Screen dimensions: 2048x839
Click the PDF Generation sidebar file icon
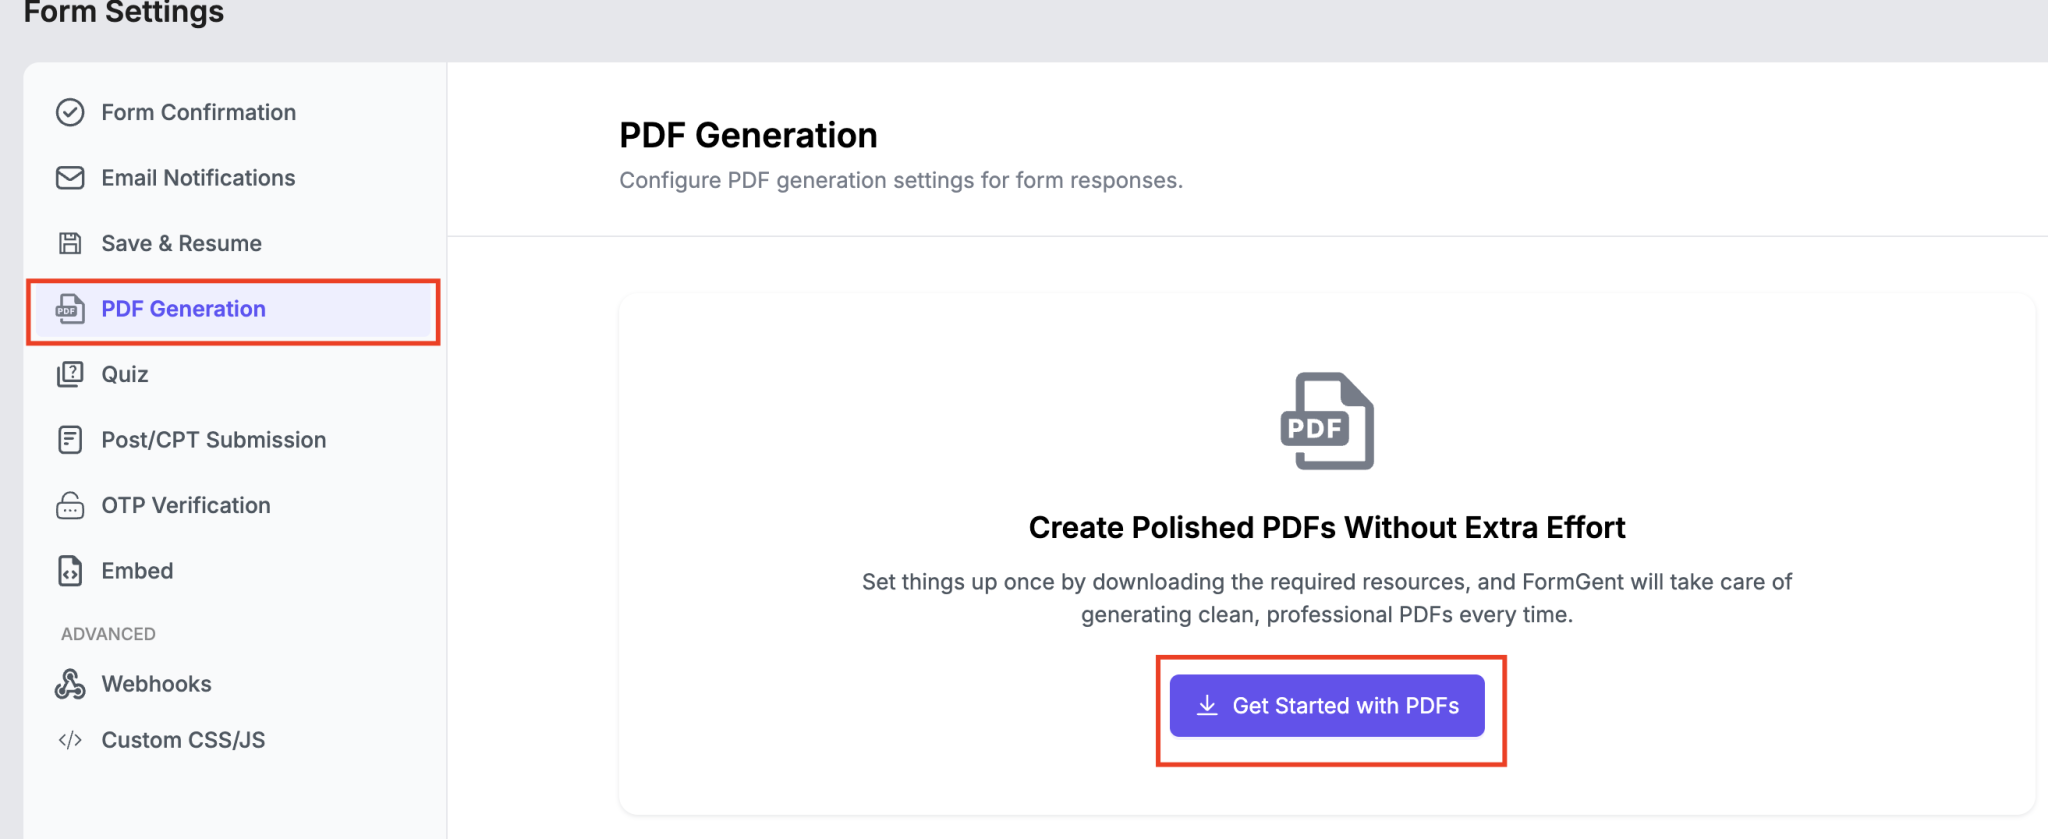click(x=70, y=309)
